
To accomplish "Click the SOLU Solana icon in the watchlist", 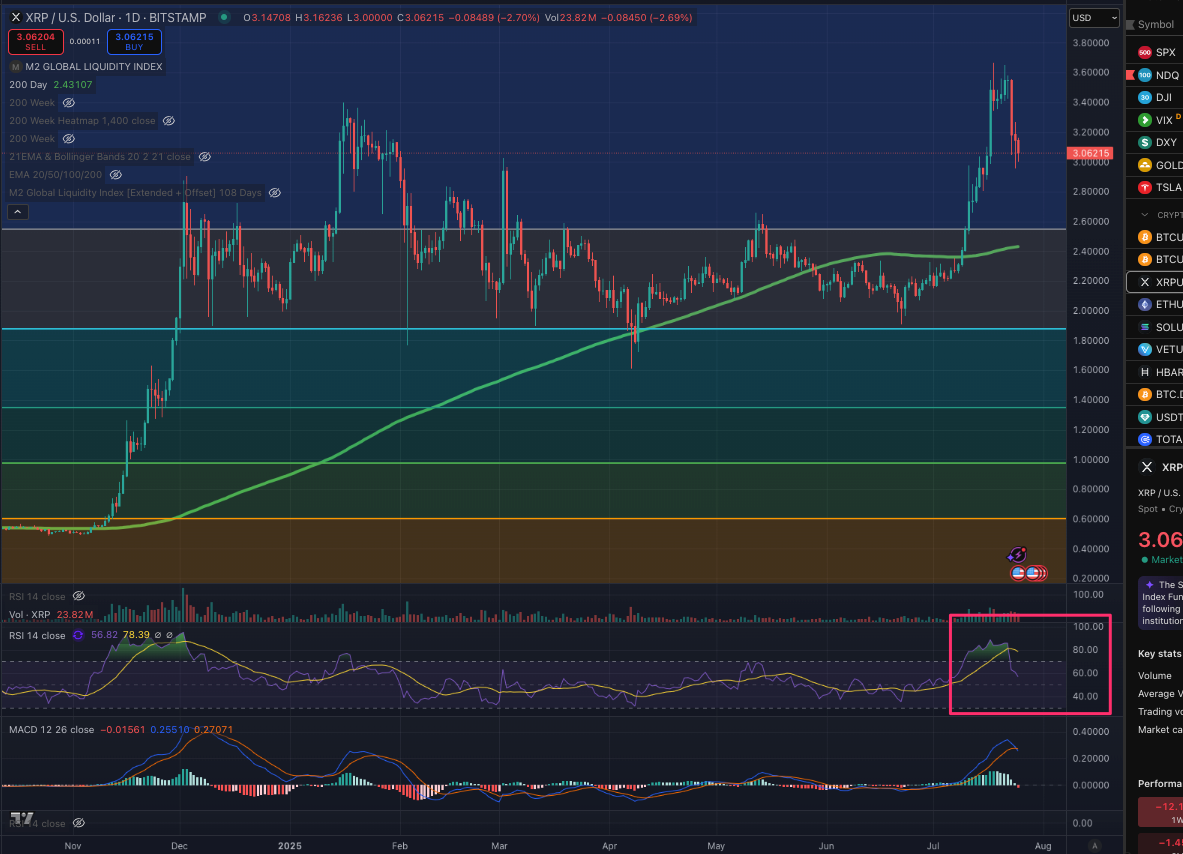I will coord(1145,327).
